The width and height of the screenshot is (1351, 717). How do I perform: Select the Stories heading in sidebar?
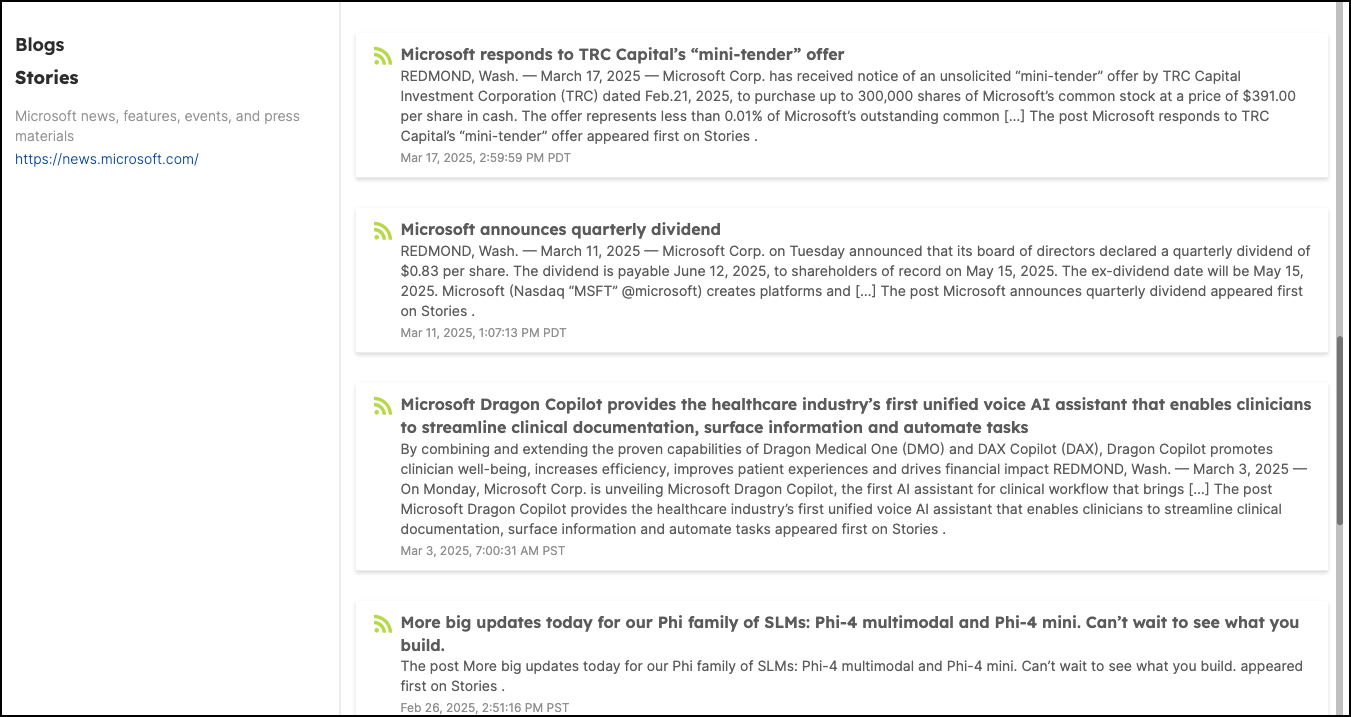click(47, 78)
